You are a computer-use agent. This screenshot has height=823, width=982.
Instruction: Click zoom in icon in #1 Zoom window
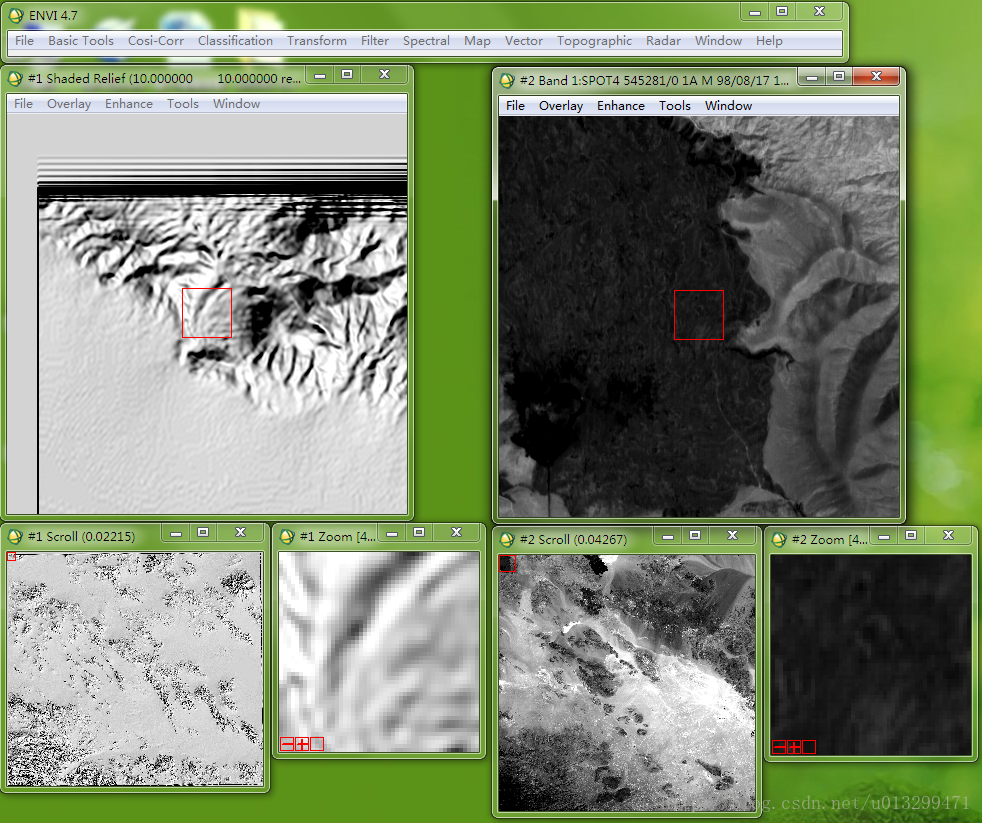302,744
